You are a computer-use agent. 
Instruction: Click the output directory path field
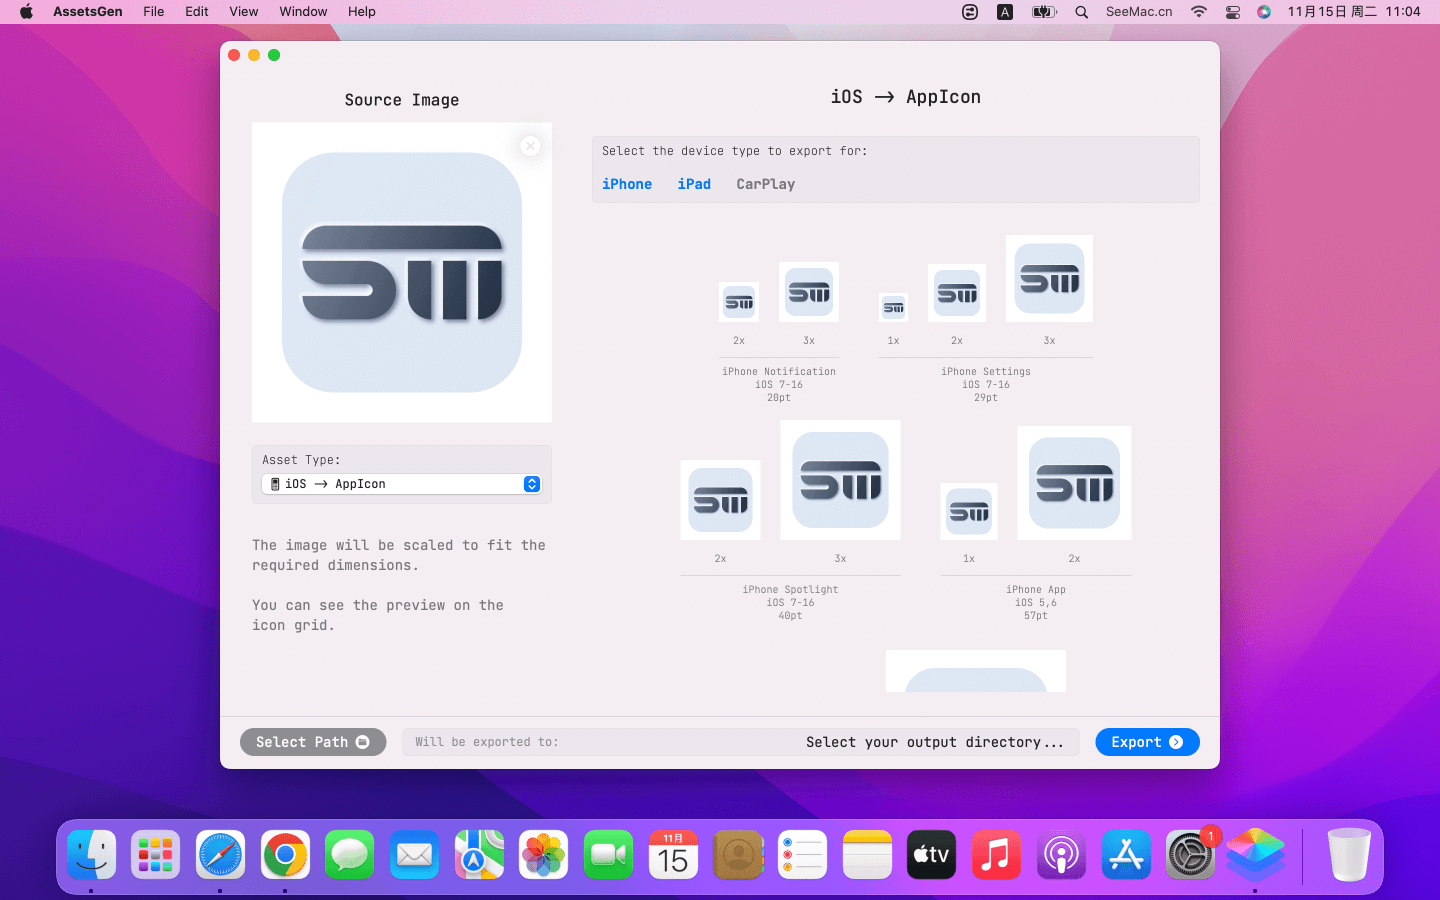(740, 742)
